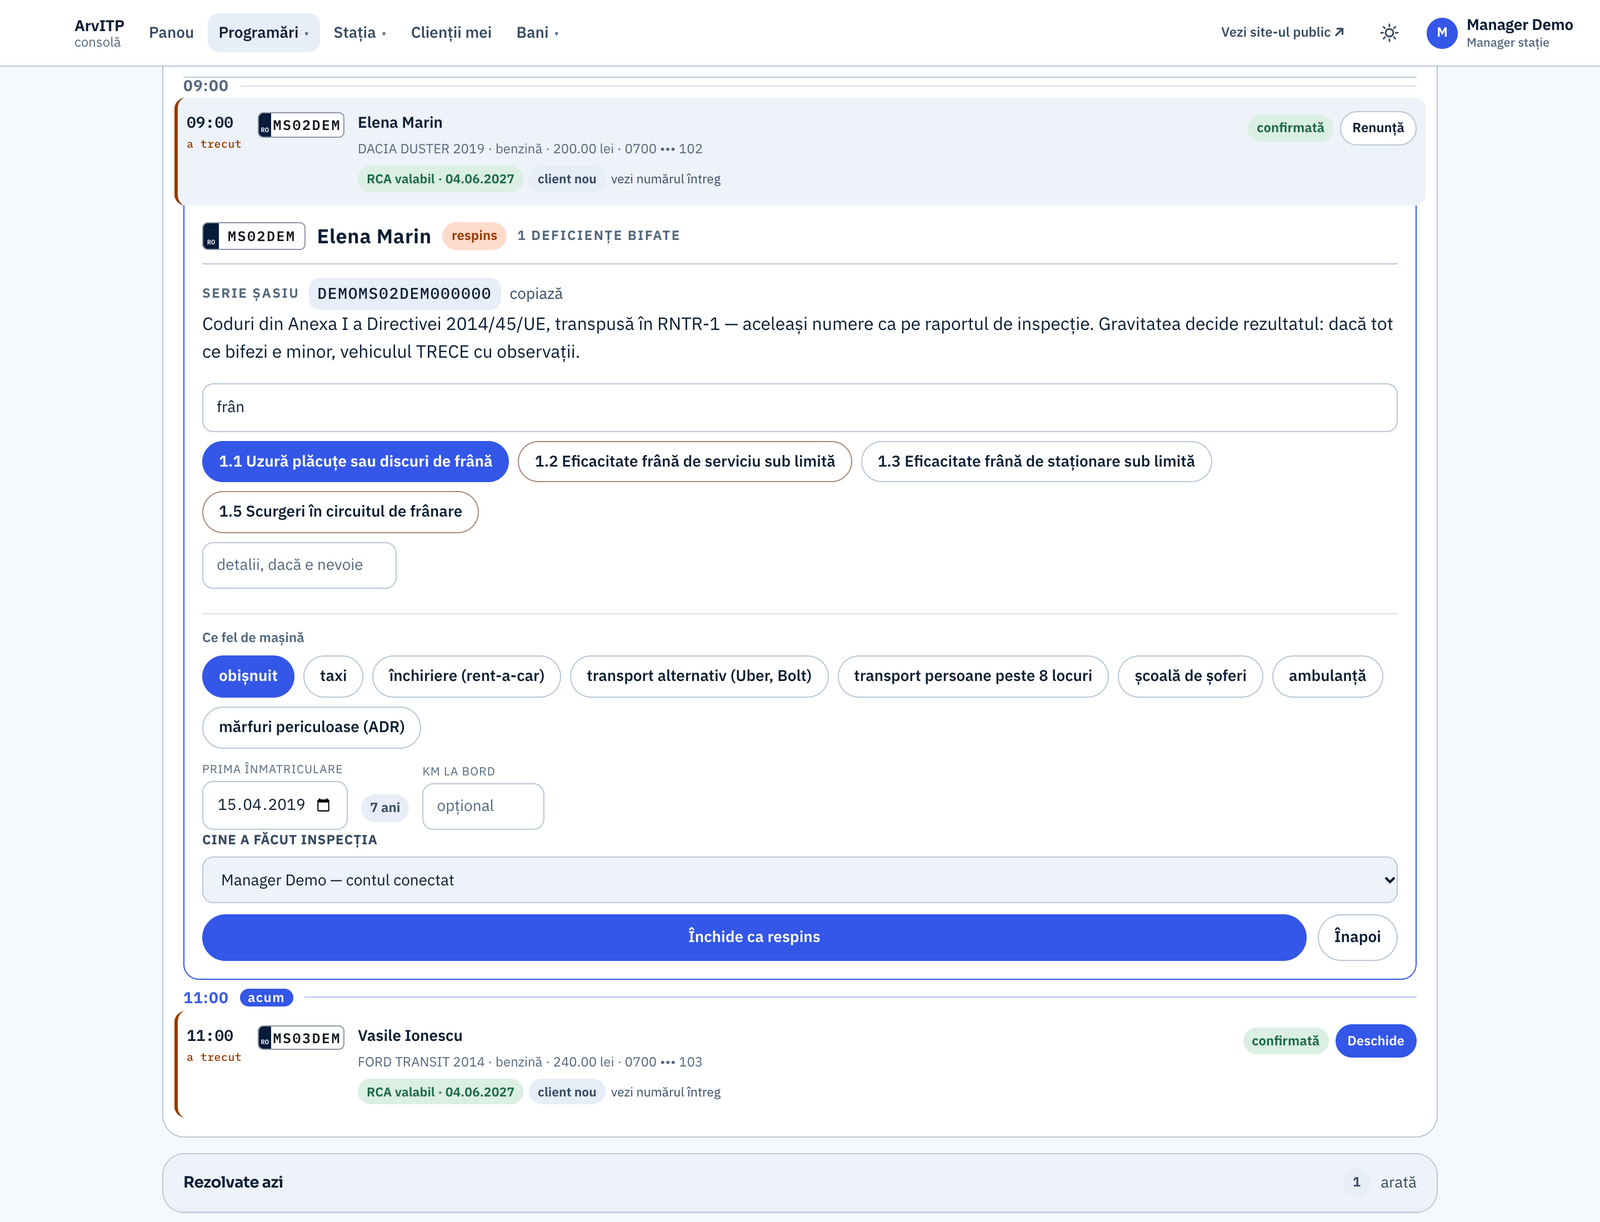Image resolution: width=1600 pixels, height=1222 pixels.
Task: Open the calendar picker in the date field
Action: (323, 805)
